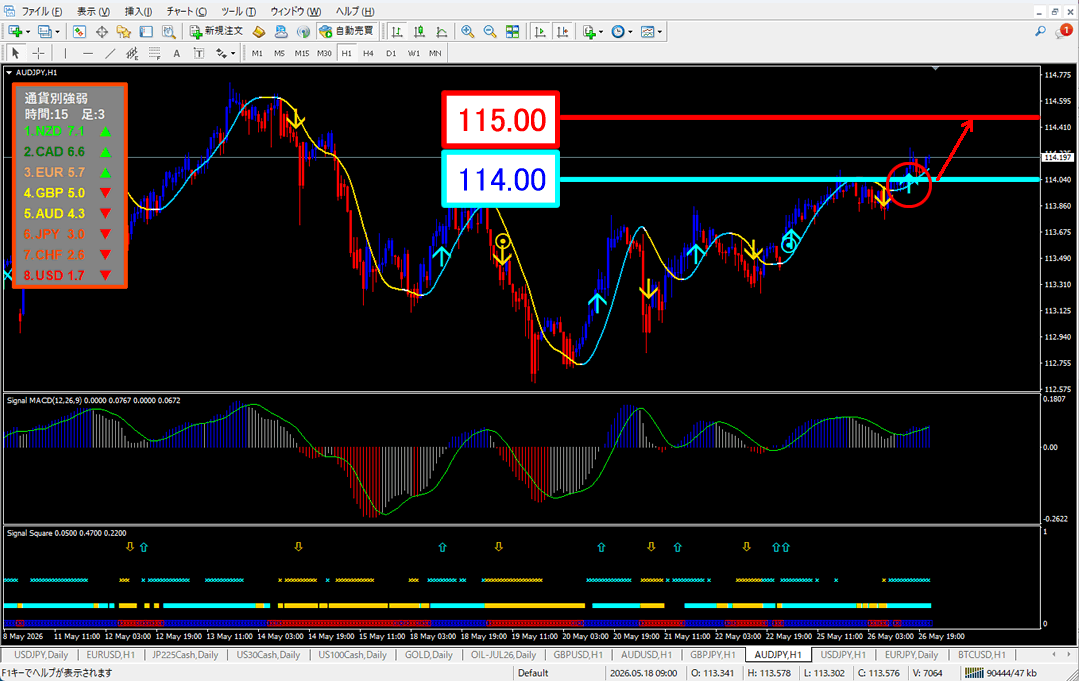Screen dimensions: 1080x681
Task: Click the red 115.00 price line
Action: tap(799, 118)
